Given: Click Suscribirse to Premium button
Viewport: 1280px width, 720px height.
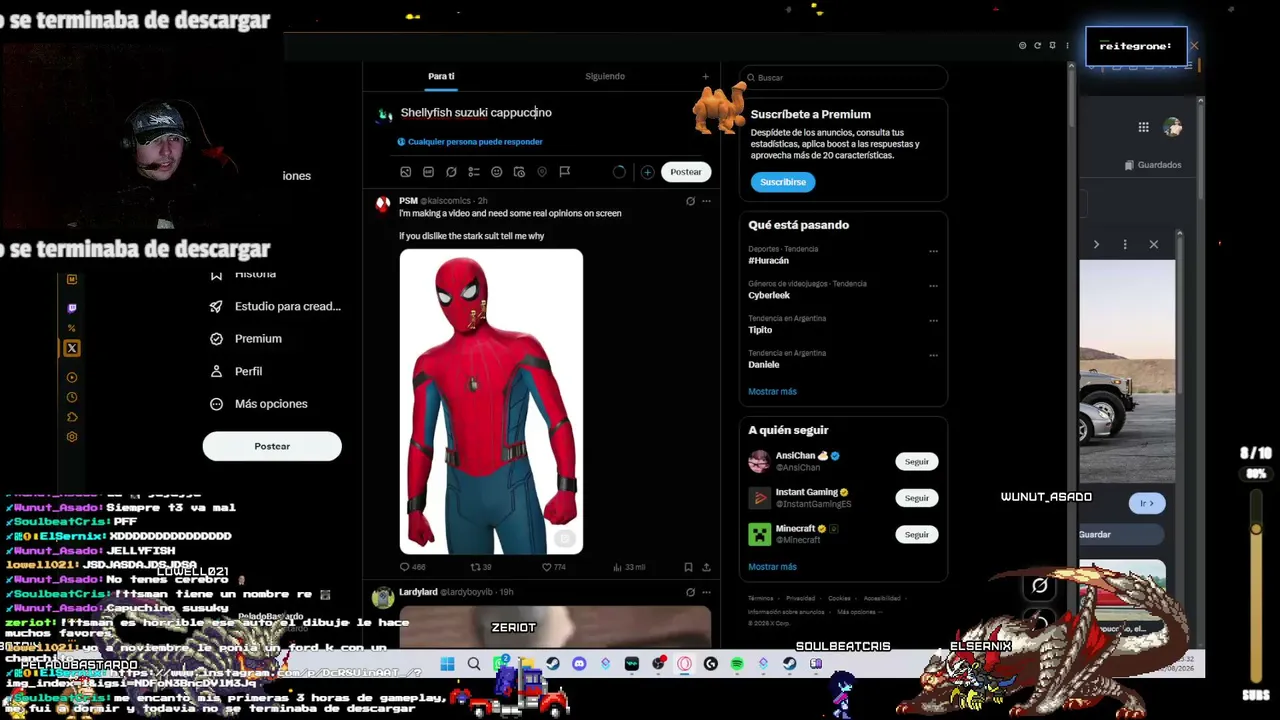Looking at the screenshot, I should pos(783,182).
